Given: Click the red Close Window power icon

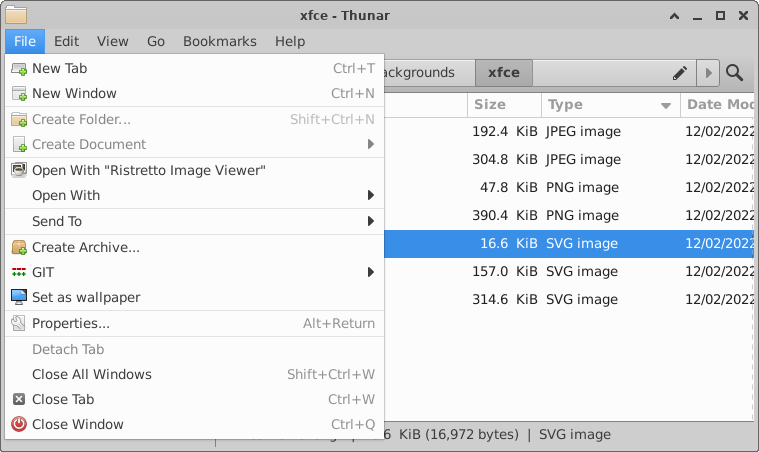Looking at the screenshot, I should (x=19, y=424).
